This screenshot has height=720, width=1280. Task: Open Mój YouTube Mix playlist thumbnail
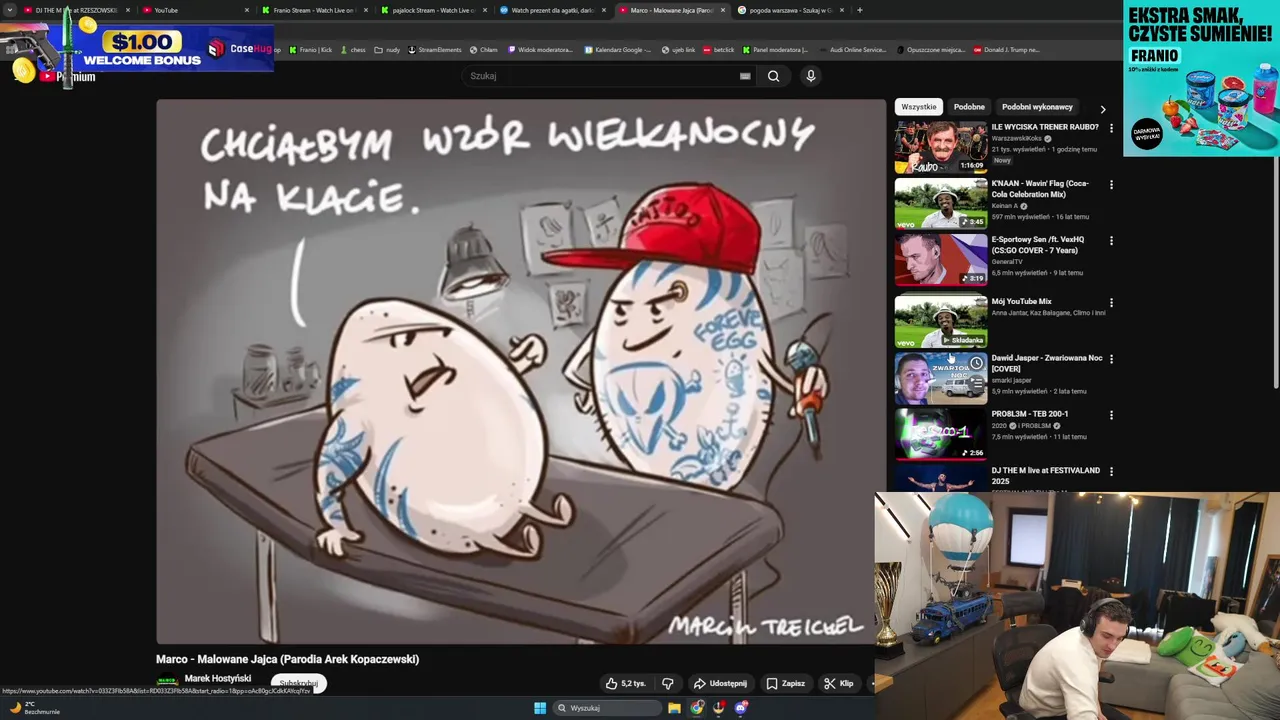(x=940, y=320)
